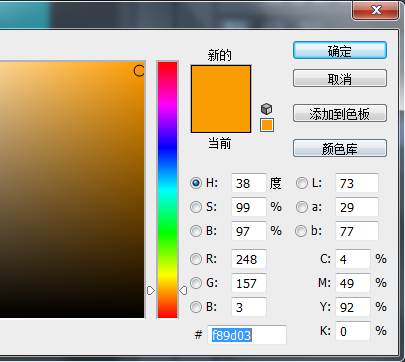Click the Y yellow field showing 92
Viewport: 405px width, 362px height.
click(x=353, y=307)
